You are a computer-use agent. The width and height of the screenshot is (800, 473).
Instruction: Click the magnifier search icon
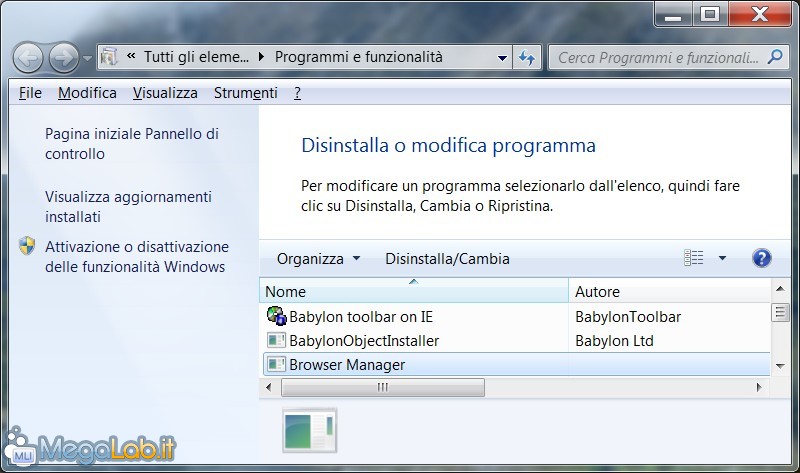pyautogui.click(x=774, y=57)
